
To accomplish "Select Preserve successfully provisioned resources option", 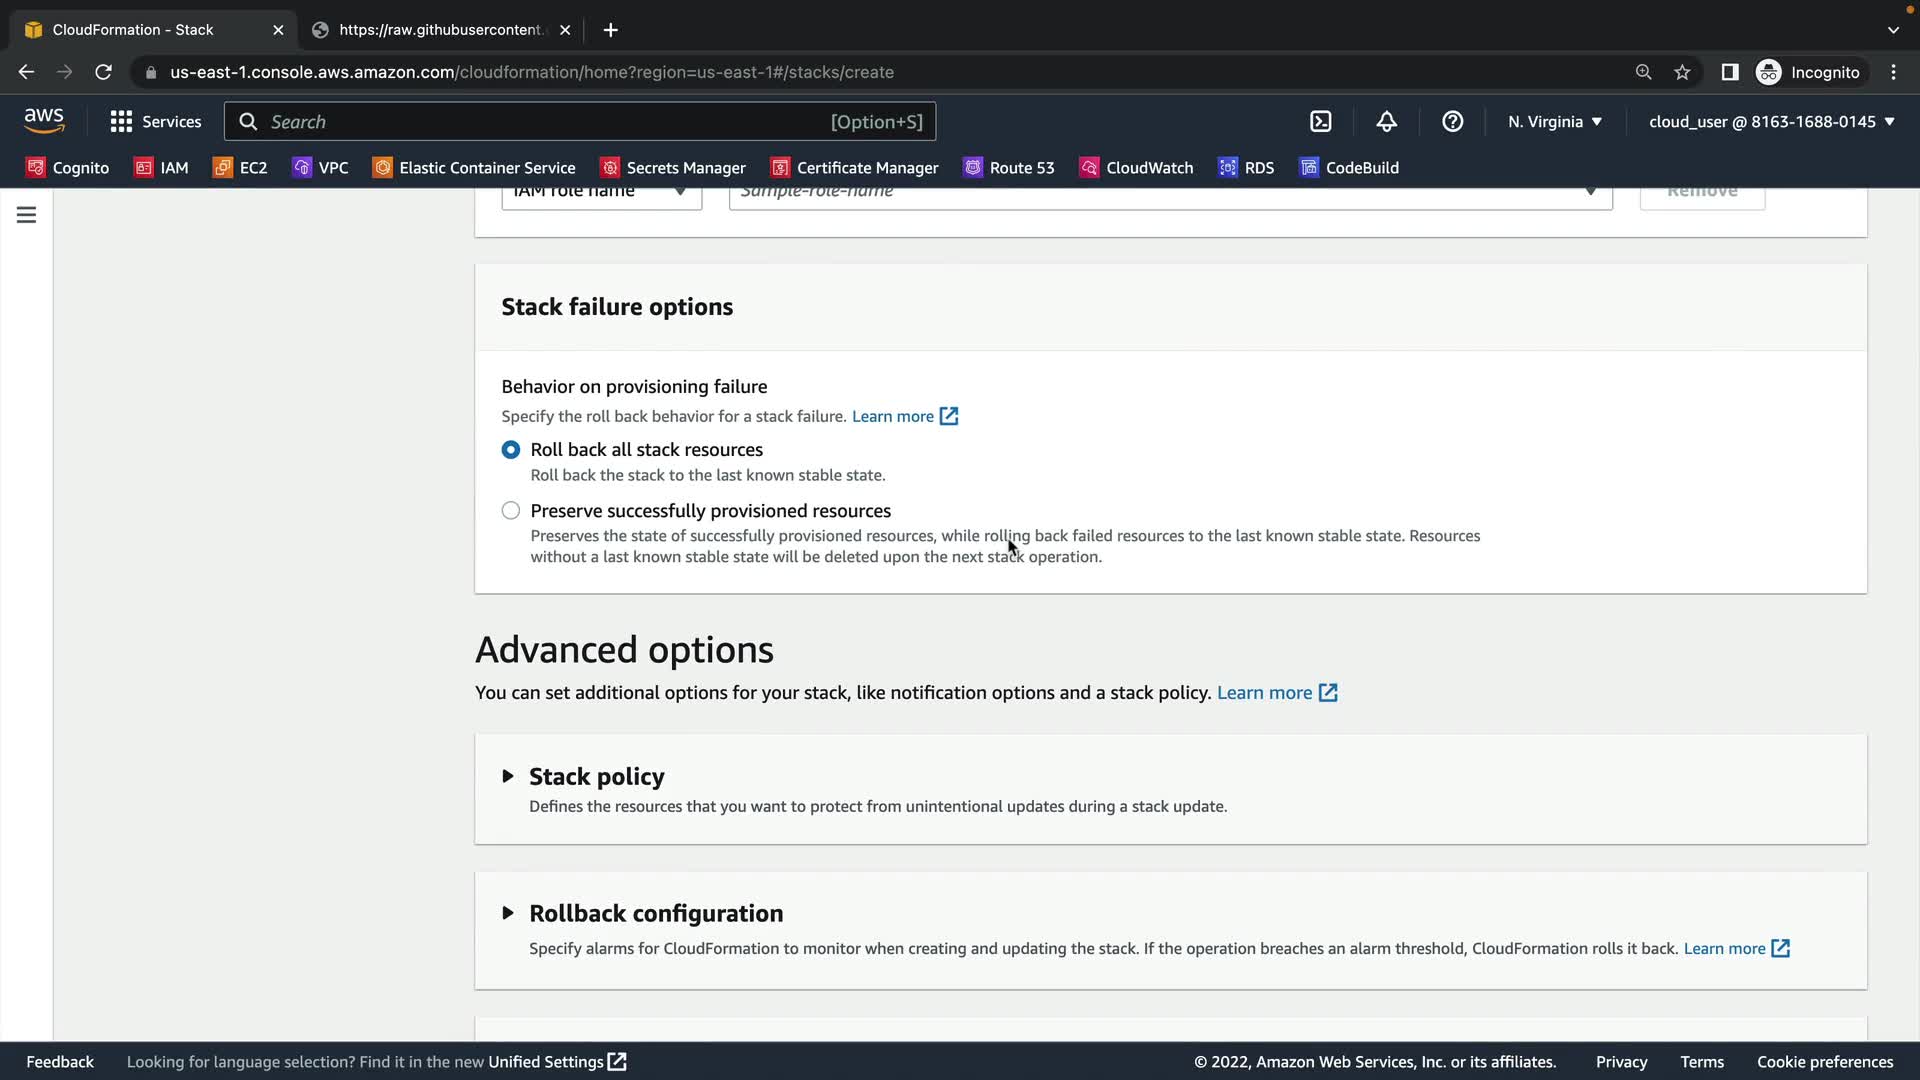I will pyautogui.click(x=511, y=511).
